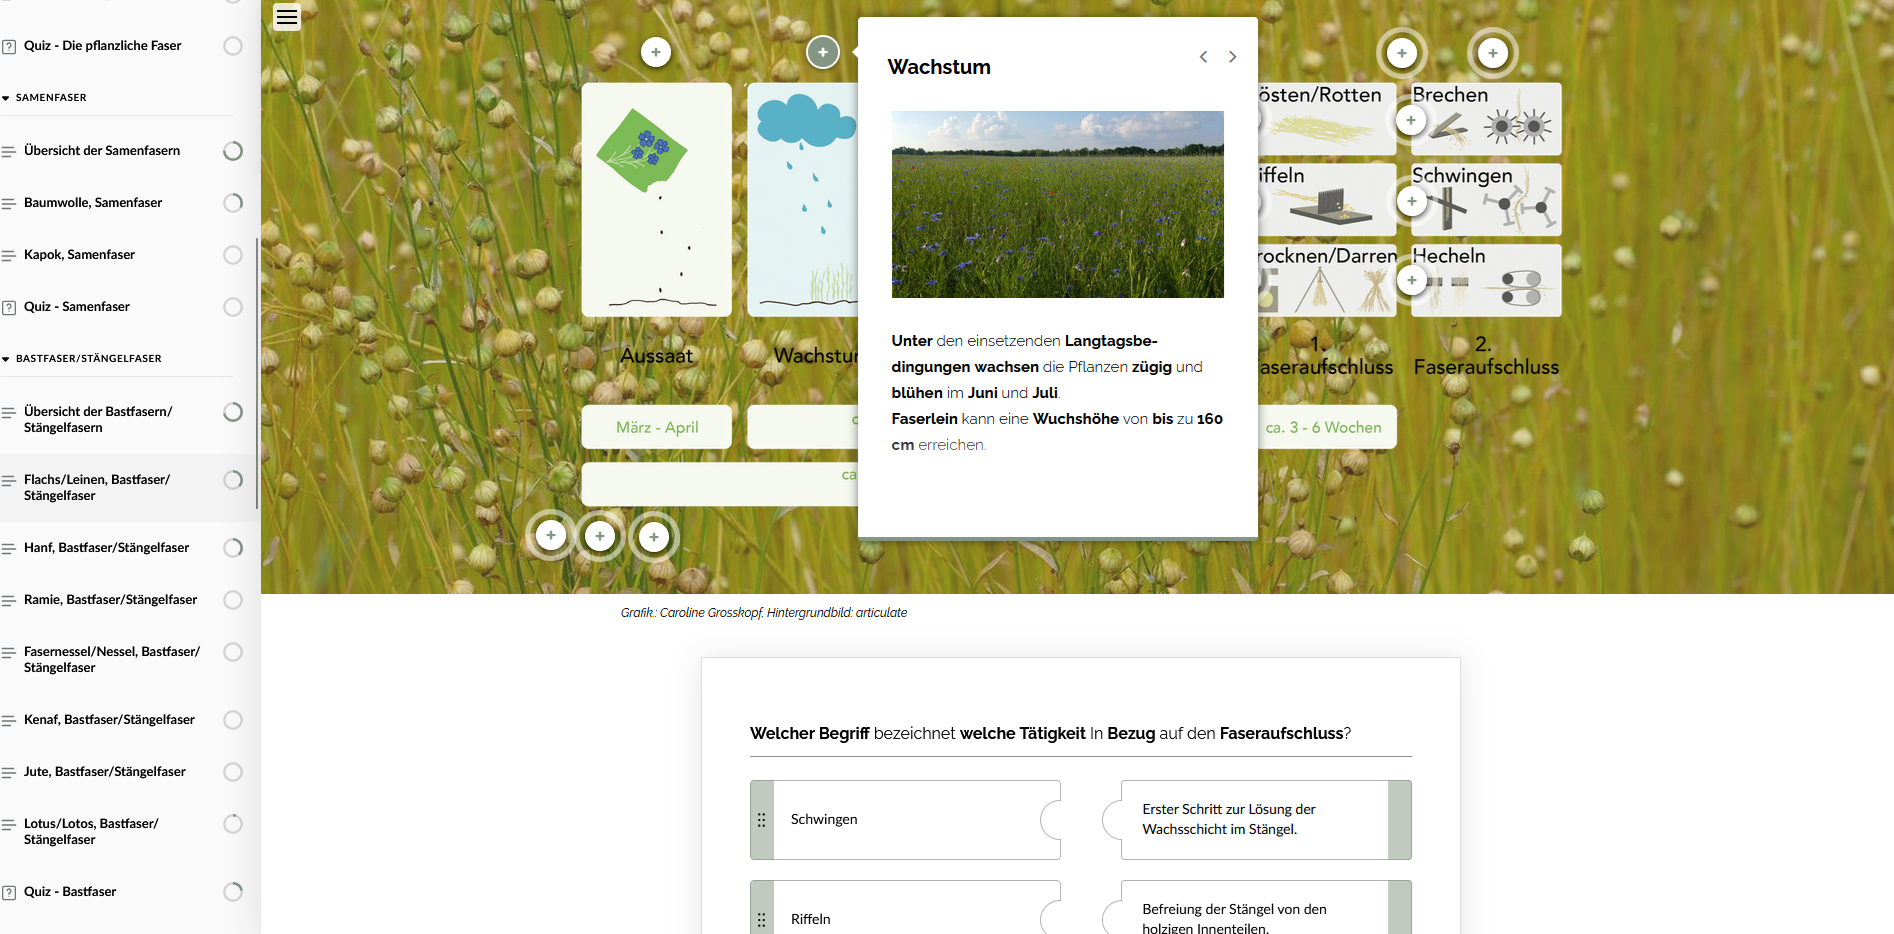Open Jute, Bastfaser/Stängelfaser lesson
This screenshot has width=1894, height=934.
click(x=105, y=772)
